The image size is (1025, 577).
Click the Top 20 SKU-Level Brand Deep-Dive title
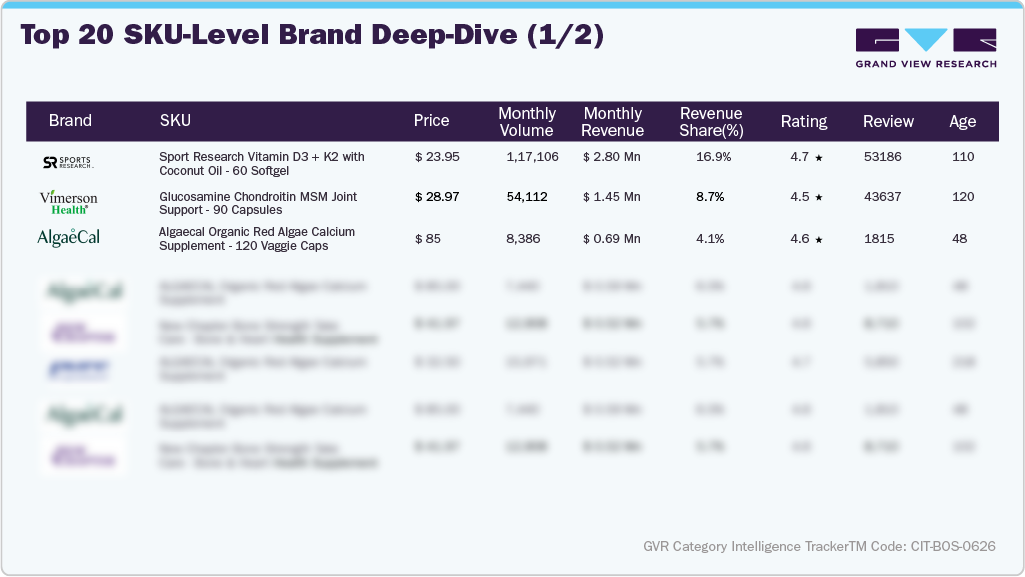point(312,35)
